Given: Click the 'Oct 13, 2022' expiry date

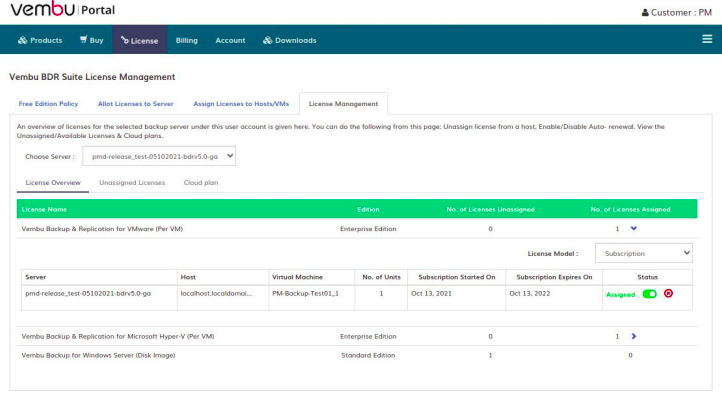Looking at the screenshot, I should tap(530, 293).
